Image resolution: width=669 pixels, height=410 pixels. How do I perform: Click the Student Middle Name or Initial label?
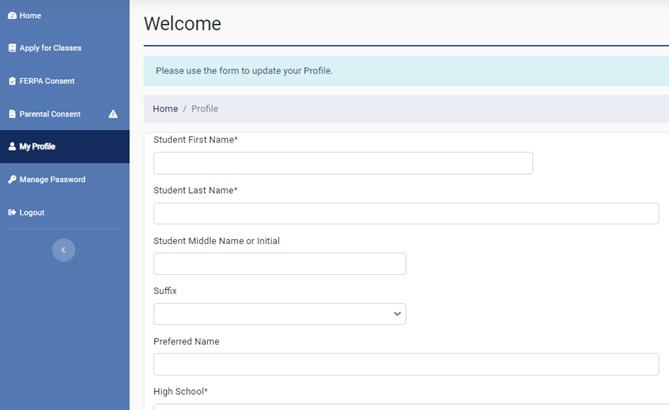click(x=216, y=241)
